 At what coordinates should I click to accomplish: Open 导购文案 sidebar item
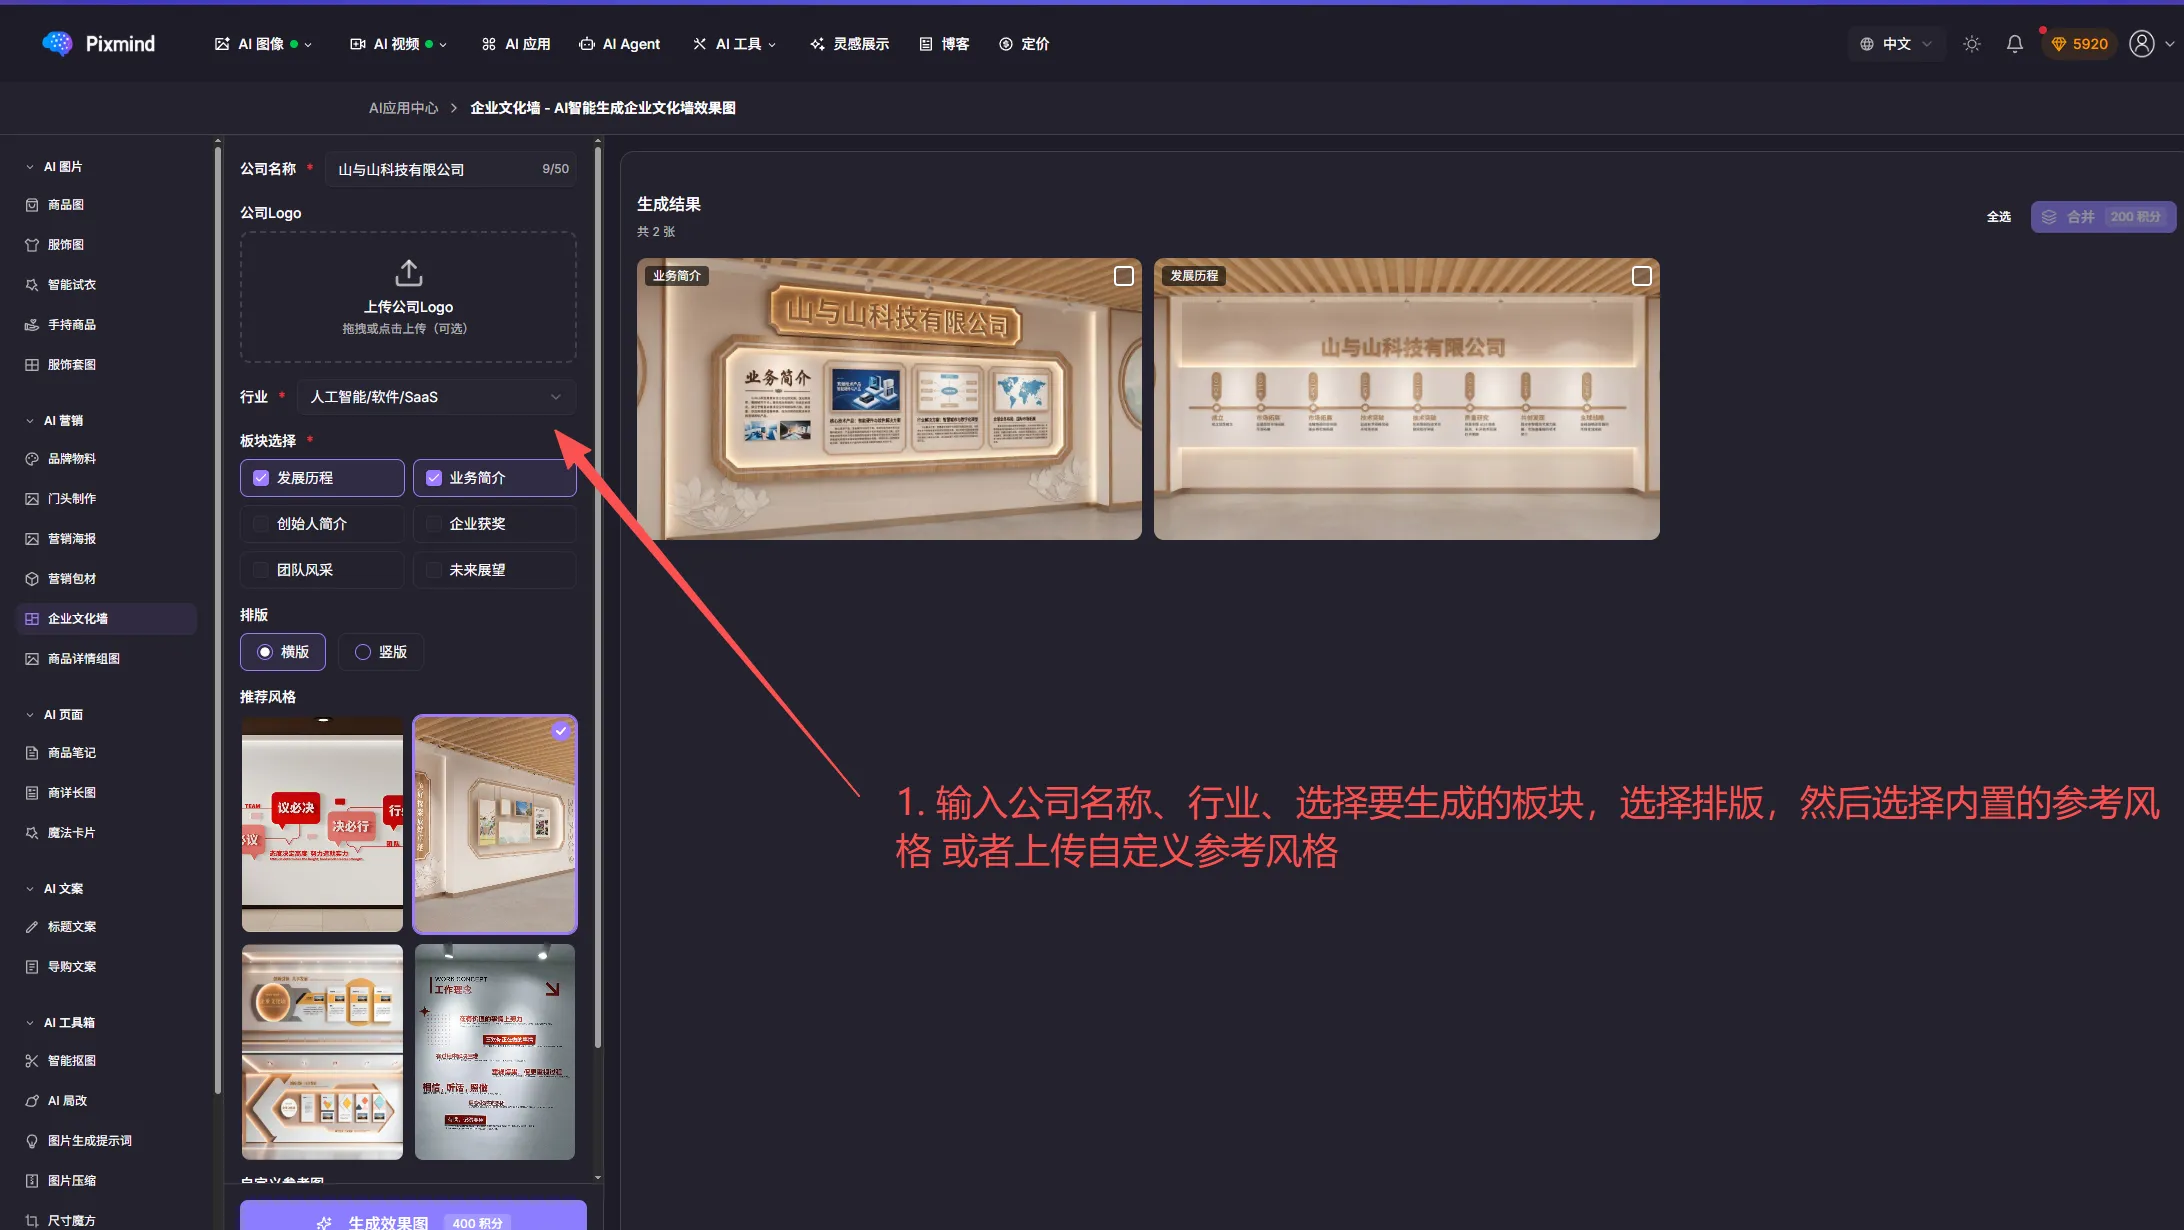tap(72, 967)
